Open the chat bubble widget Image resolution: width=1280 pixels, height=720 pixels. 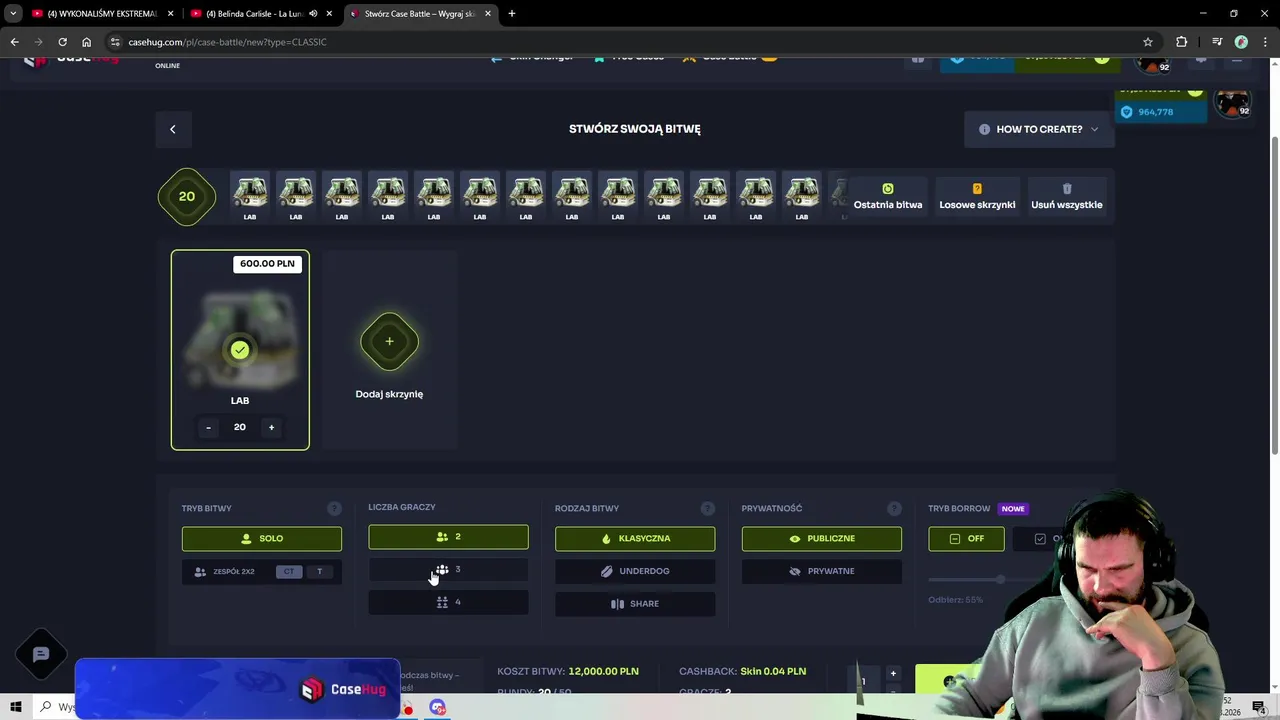41,655
